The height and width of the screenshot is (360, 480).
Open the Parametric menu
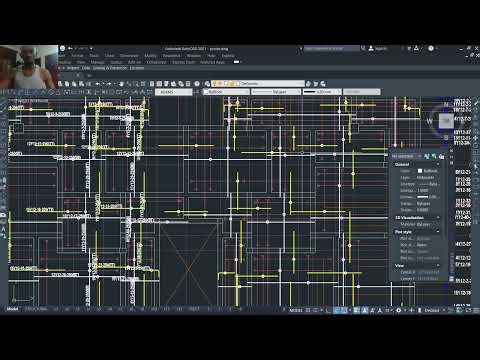click(x=172, y=56)
